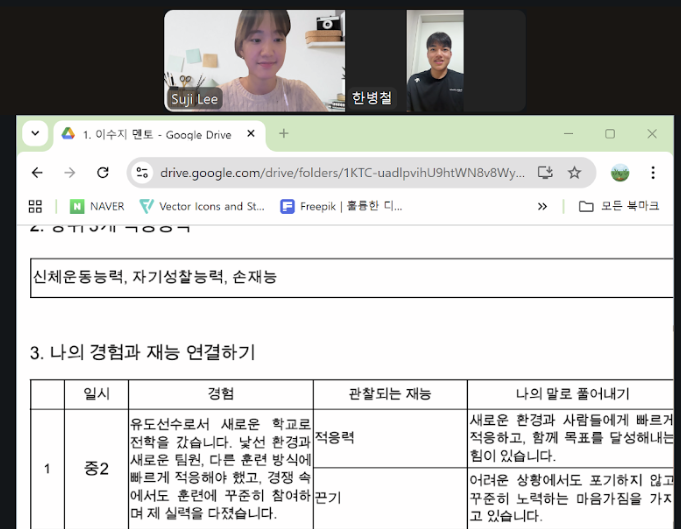
Task: Open the NAVER bookmark
Action: tap(97, 206)
